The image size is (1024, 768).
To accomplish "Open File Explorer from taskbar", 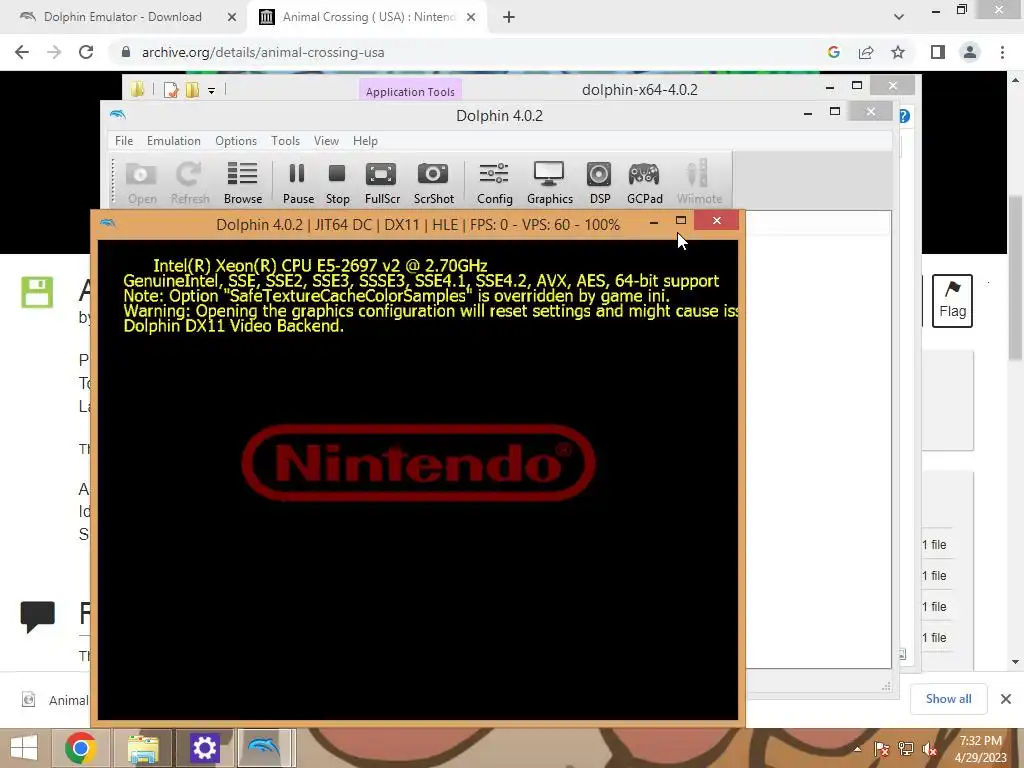I will [143, 748].
